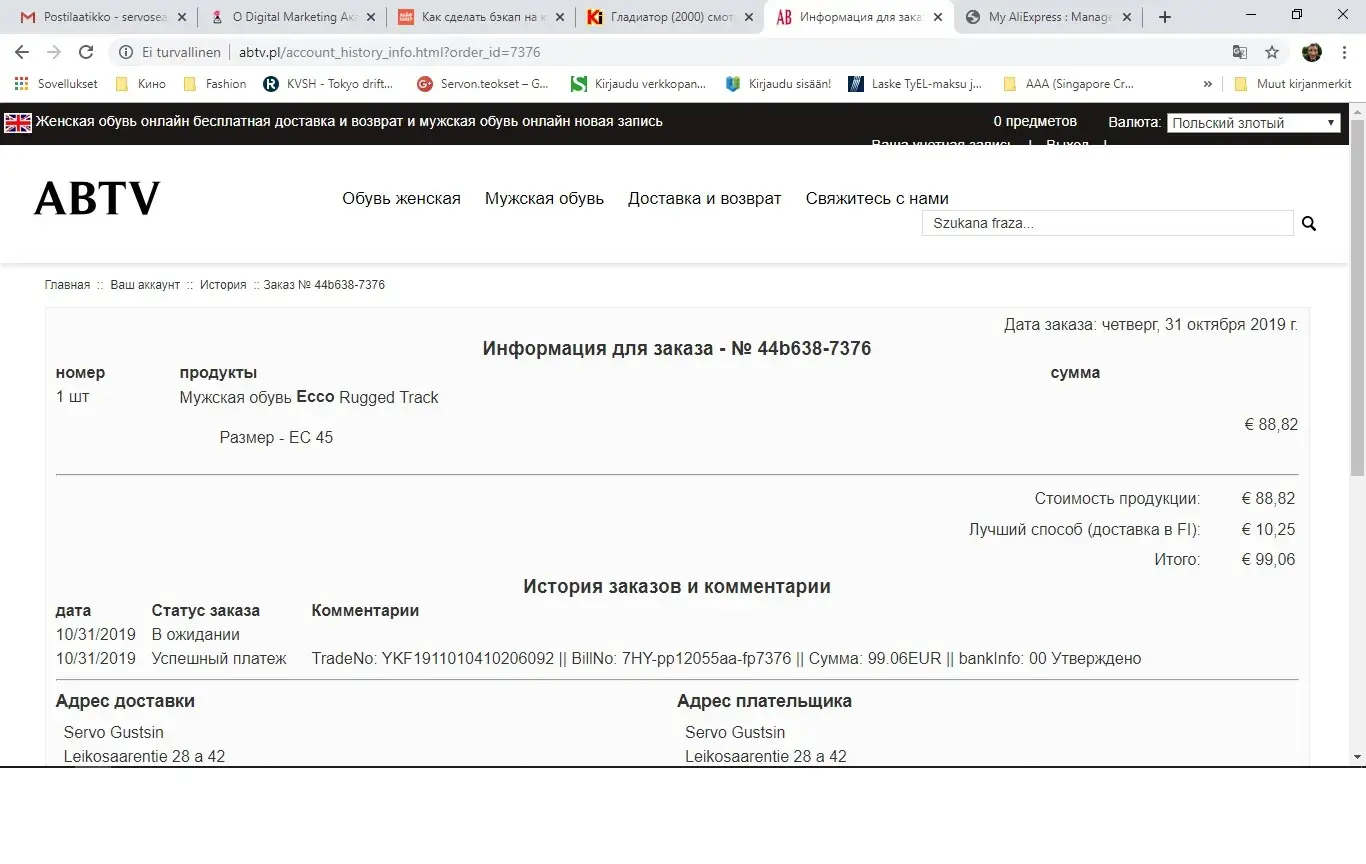Open the Обувь женская menu item
Image resolution: width=1366 pixels, height=864 pixels.
click(x=401, y=198)
